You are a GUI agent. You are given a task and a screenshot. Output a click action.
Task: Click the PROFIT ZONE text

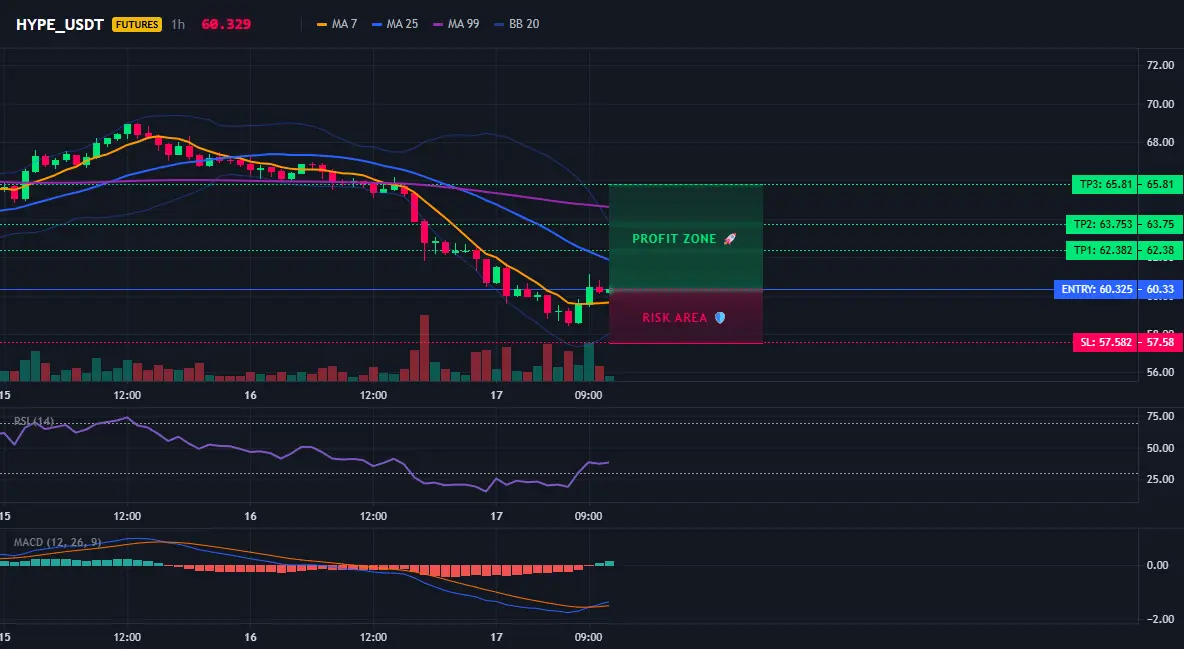point(674,239)
